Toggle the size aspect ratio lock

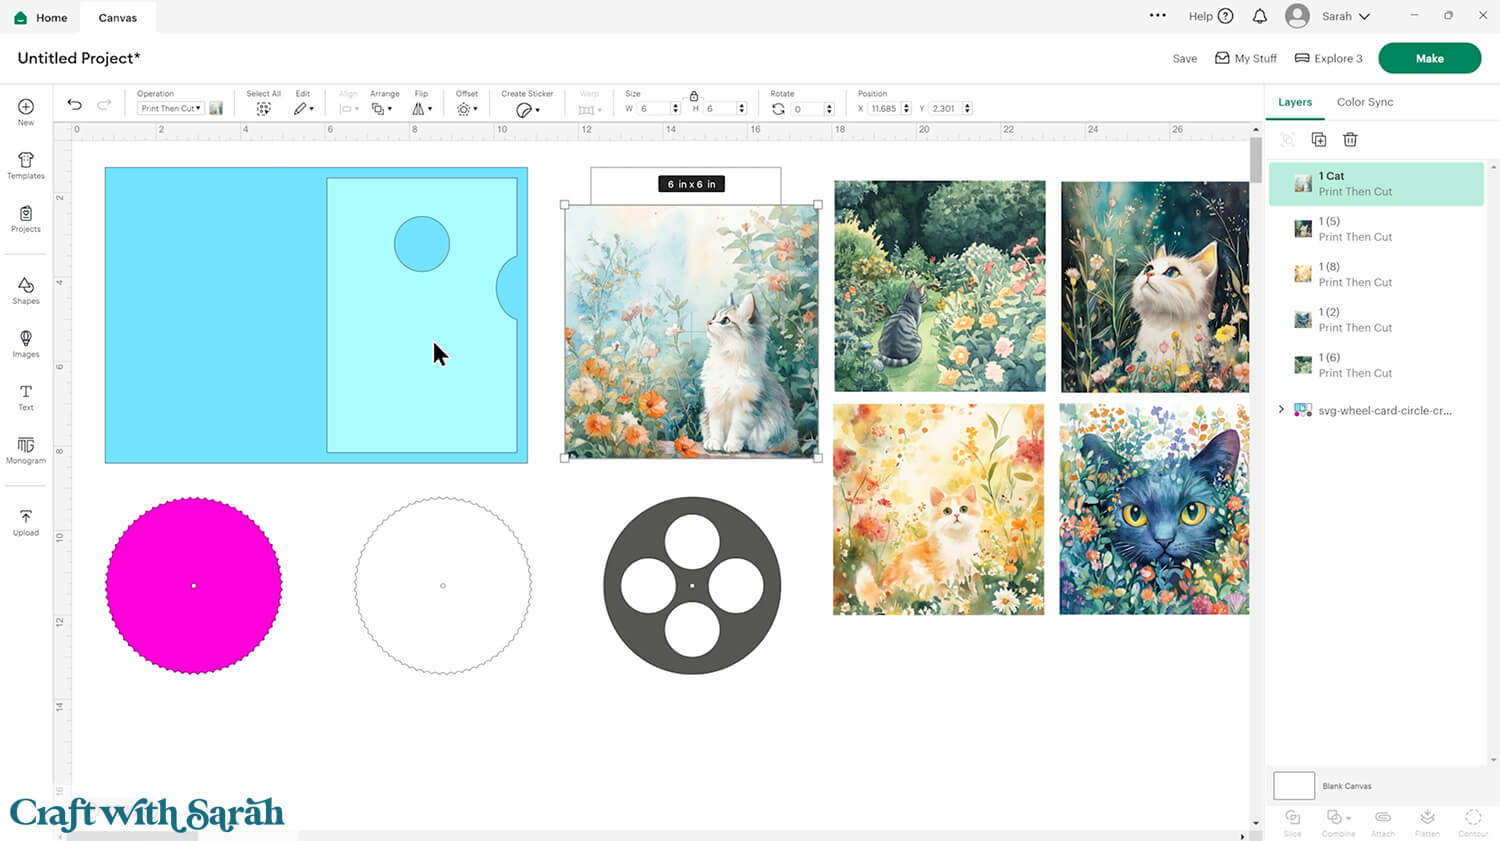[x=694, y=96]
